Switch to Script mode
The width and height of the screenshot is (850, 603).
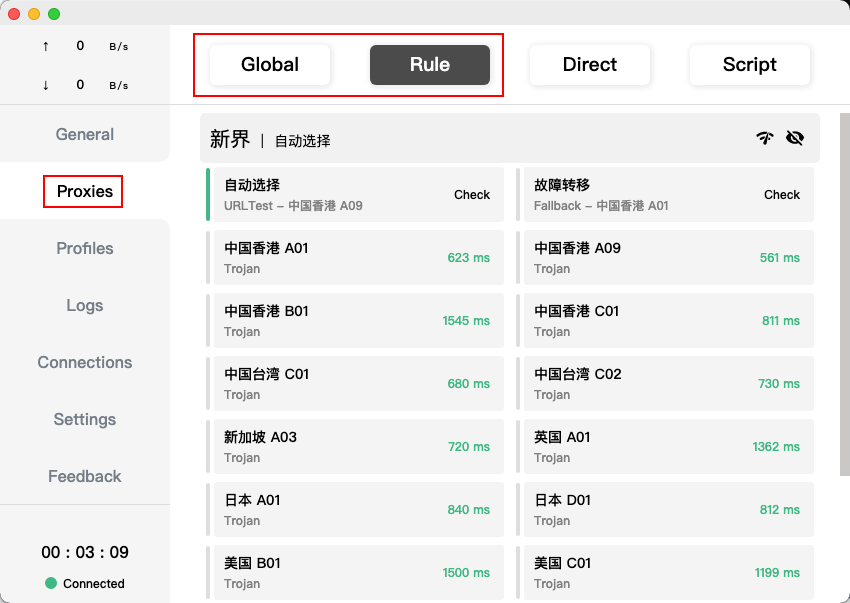point(750,65)
